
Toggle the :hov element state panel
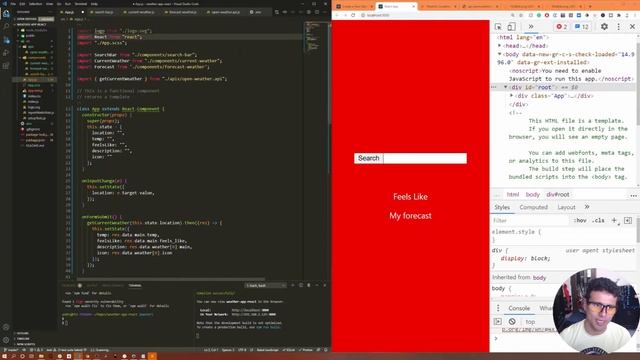click(x=580, y=220)
